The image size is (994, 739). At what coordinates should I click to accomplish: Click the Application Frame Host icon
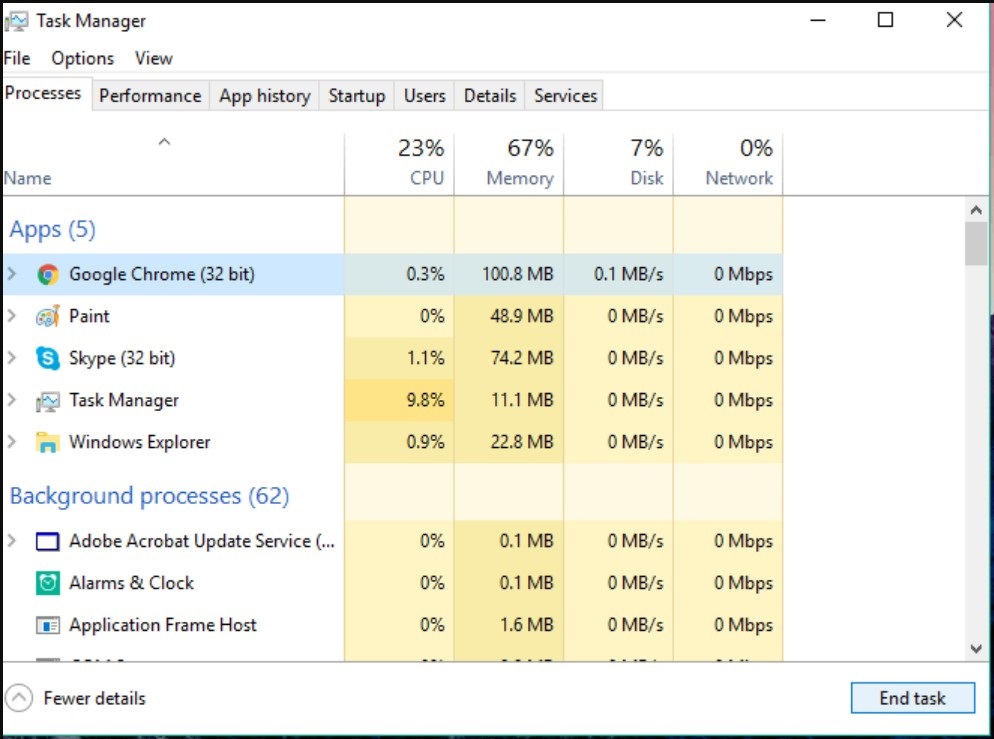48,626
